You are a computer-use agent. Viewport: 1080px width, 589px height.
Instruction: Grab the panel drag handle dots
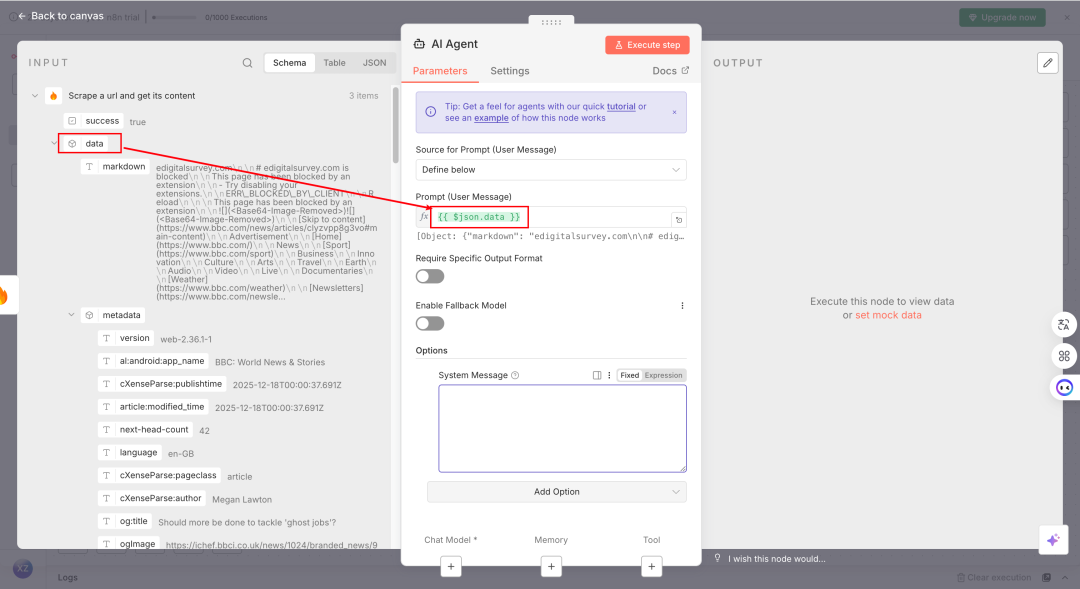(x=551, y=22)
